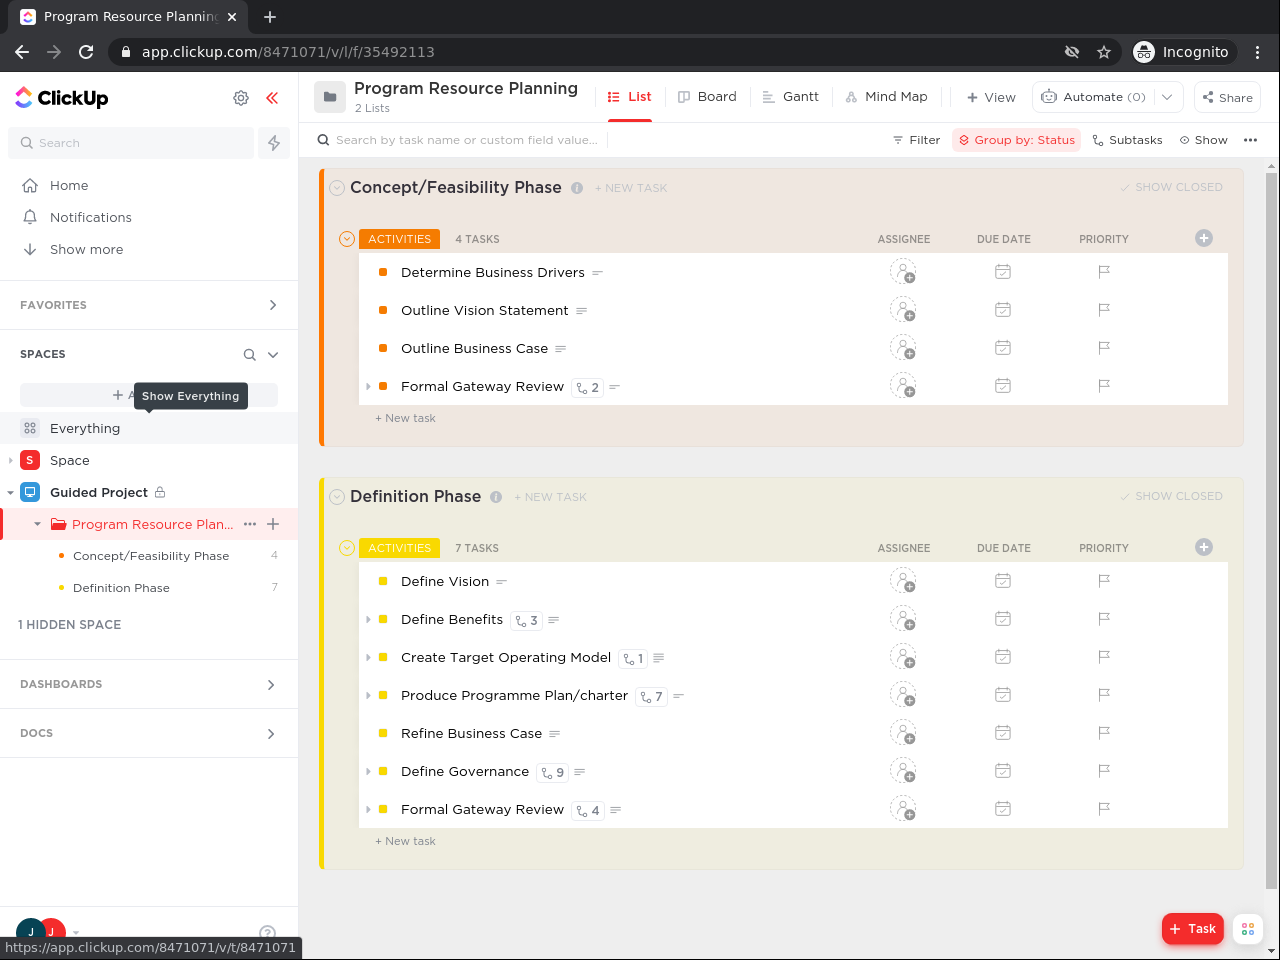1280x960 pixels.
Task: Change status square of Refine Business Case
Action: click(x=383, y=733)
